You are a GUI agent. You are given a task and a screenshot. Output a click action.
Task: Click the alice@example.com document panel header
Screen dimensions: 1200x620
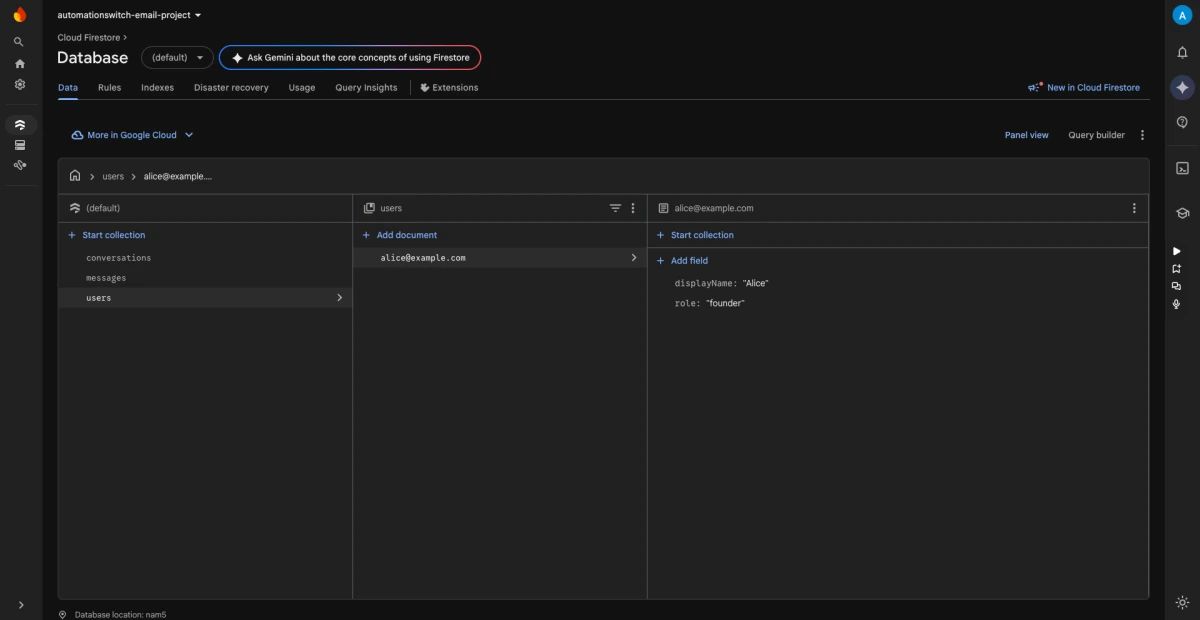pyautogui.click(x=714, y=208)
